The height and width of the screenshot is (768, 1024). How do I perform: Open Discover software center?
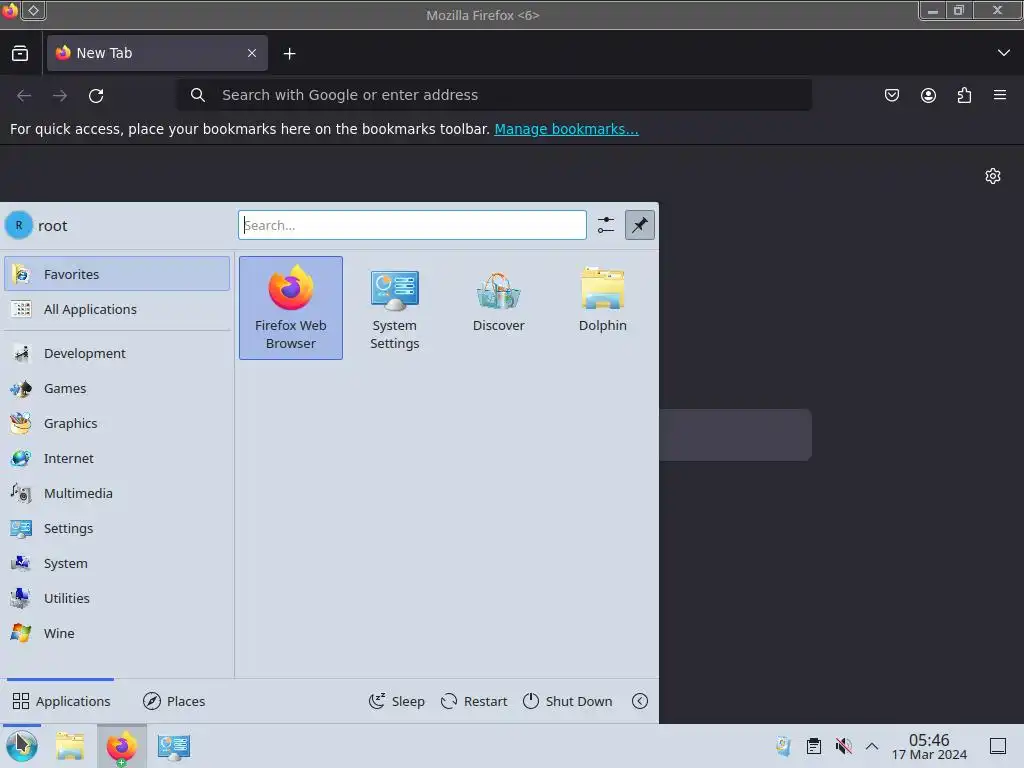[498, 308]
